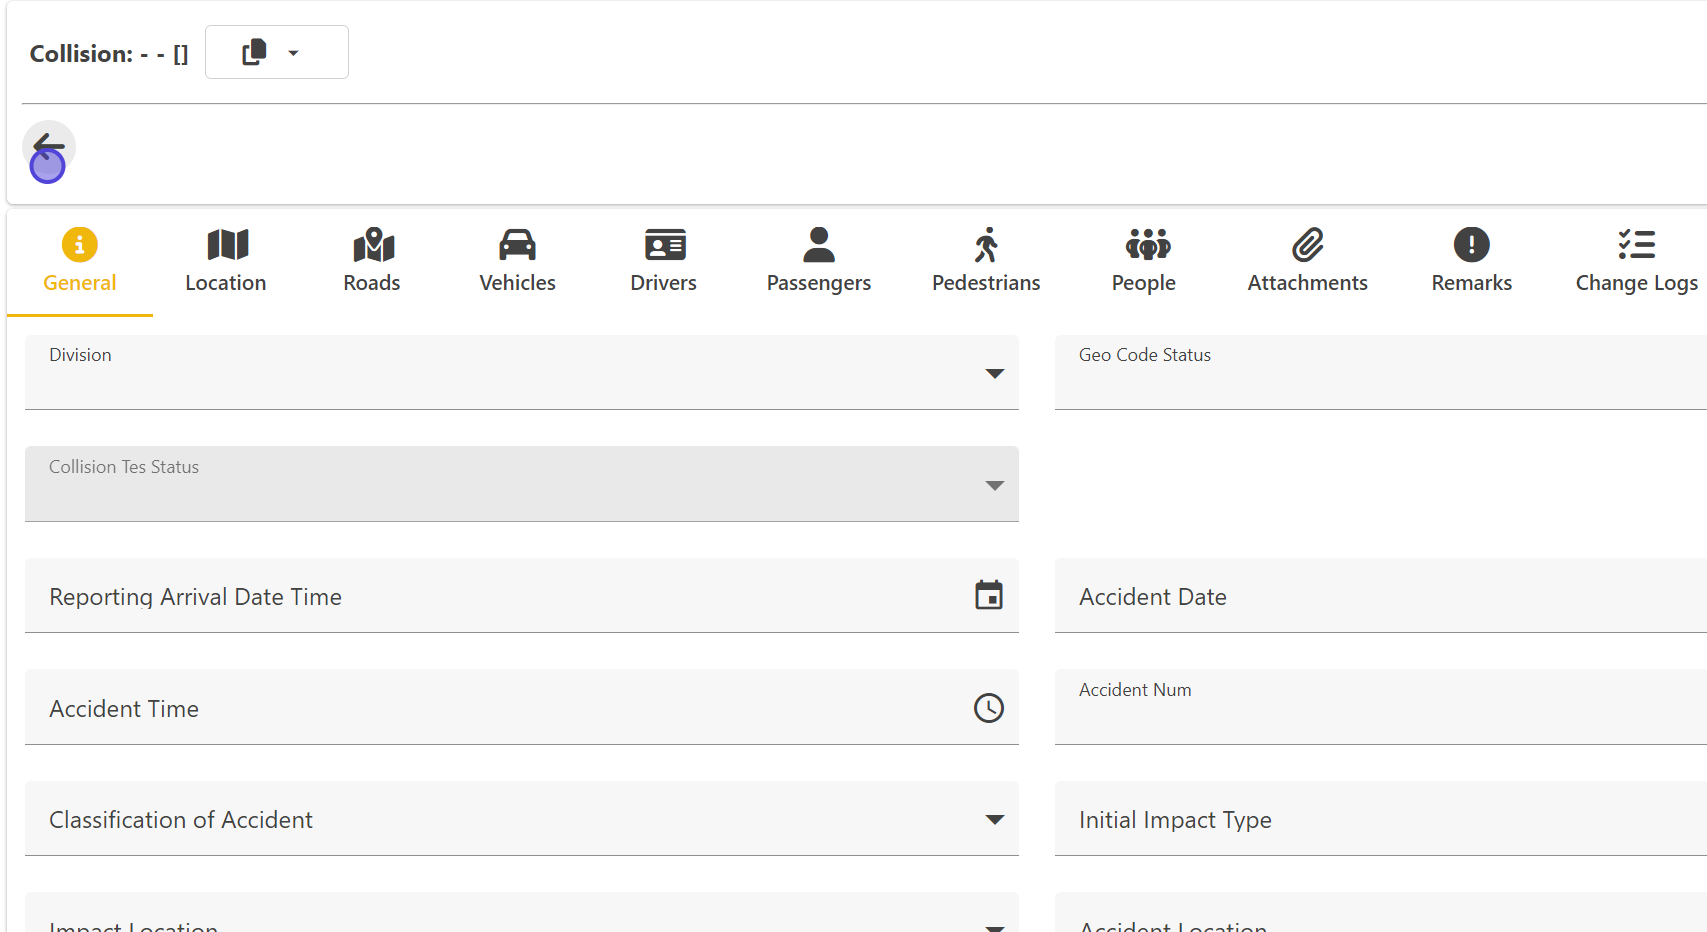Screen dimensions: 1707x932
Task: Click the Initial Impact Type field
Action: click(x=1380, y=820)
